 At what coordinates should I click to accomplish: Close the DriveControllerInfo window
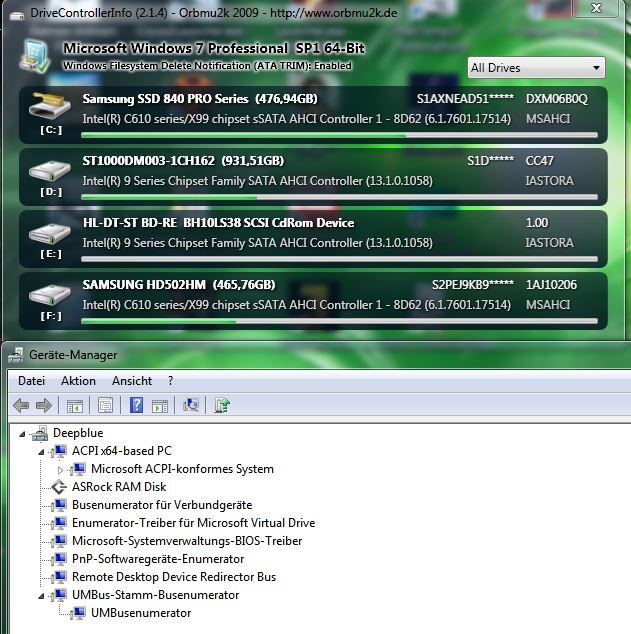tap(596, 8)
